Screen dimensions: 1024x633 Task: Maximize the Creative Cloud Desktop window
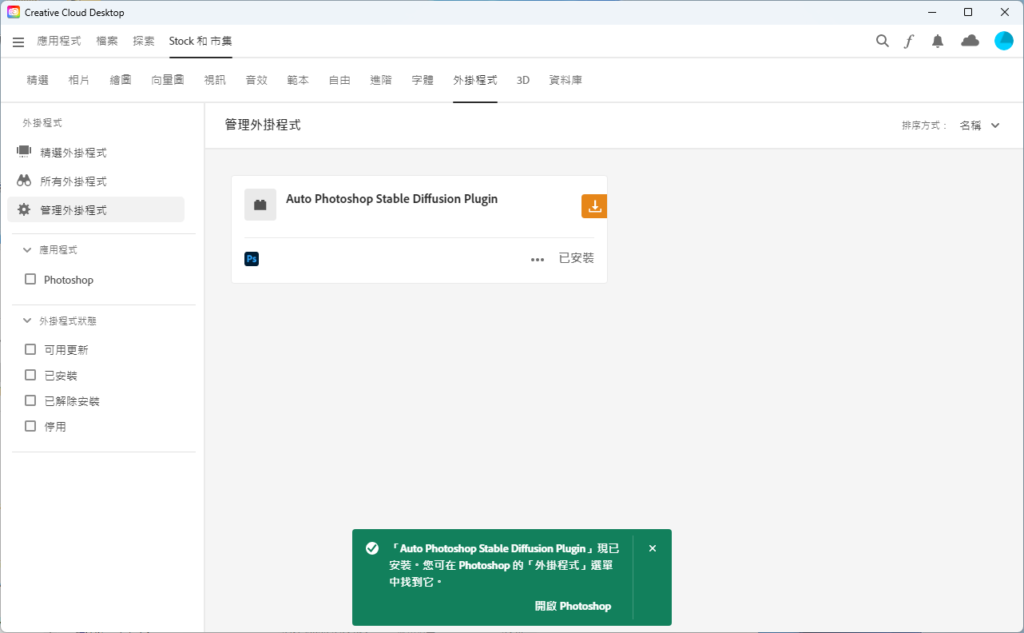968,12
